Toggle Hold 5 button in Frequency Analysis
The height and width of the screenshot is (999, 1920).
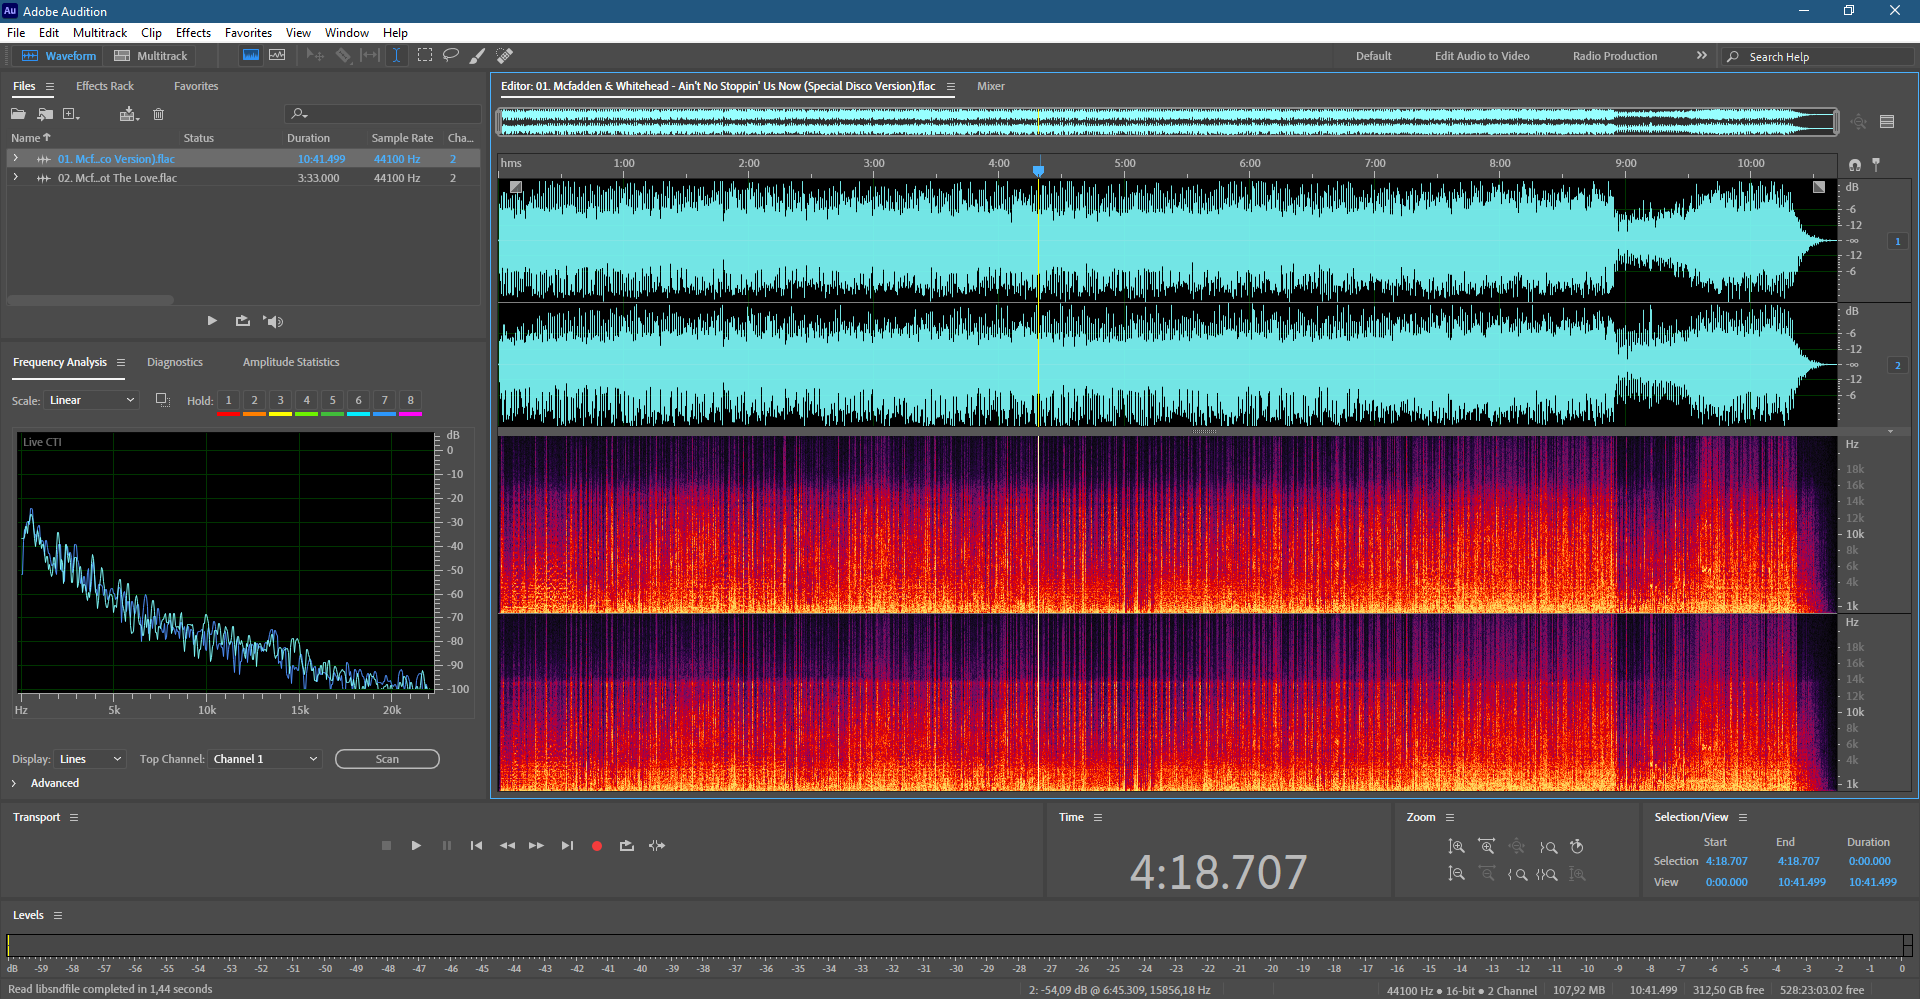(332, 400)
